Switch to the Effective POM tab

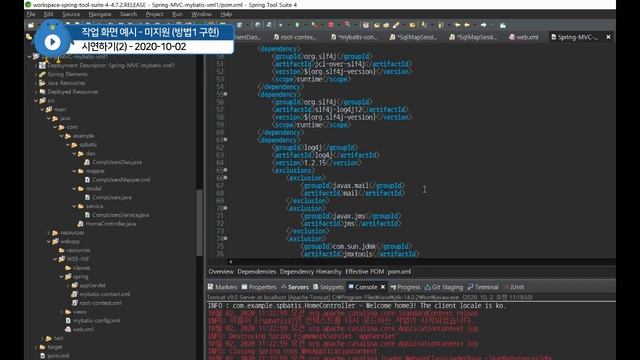pos(364,271)
